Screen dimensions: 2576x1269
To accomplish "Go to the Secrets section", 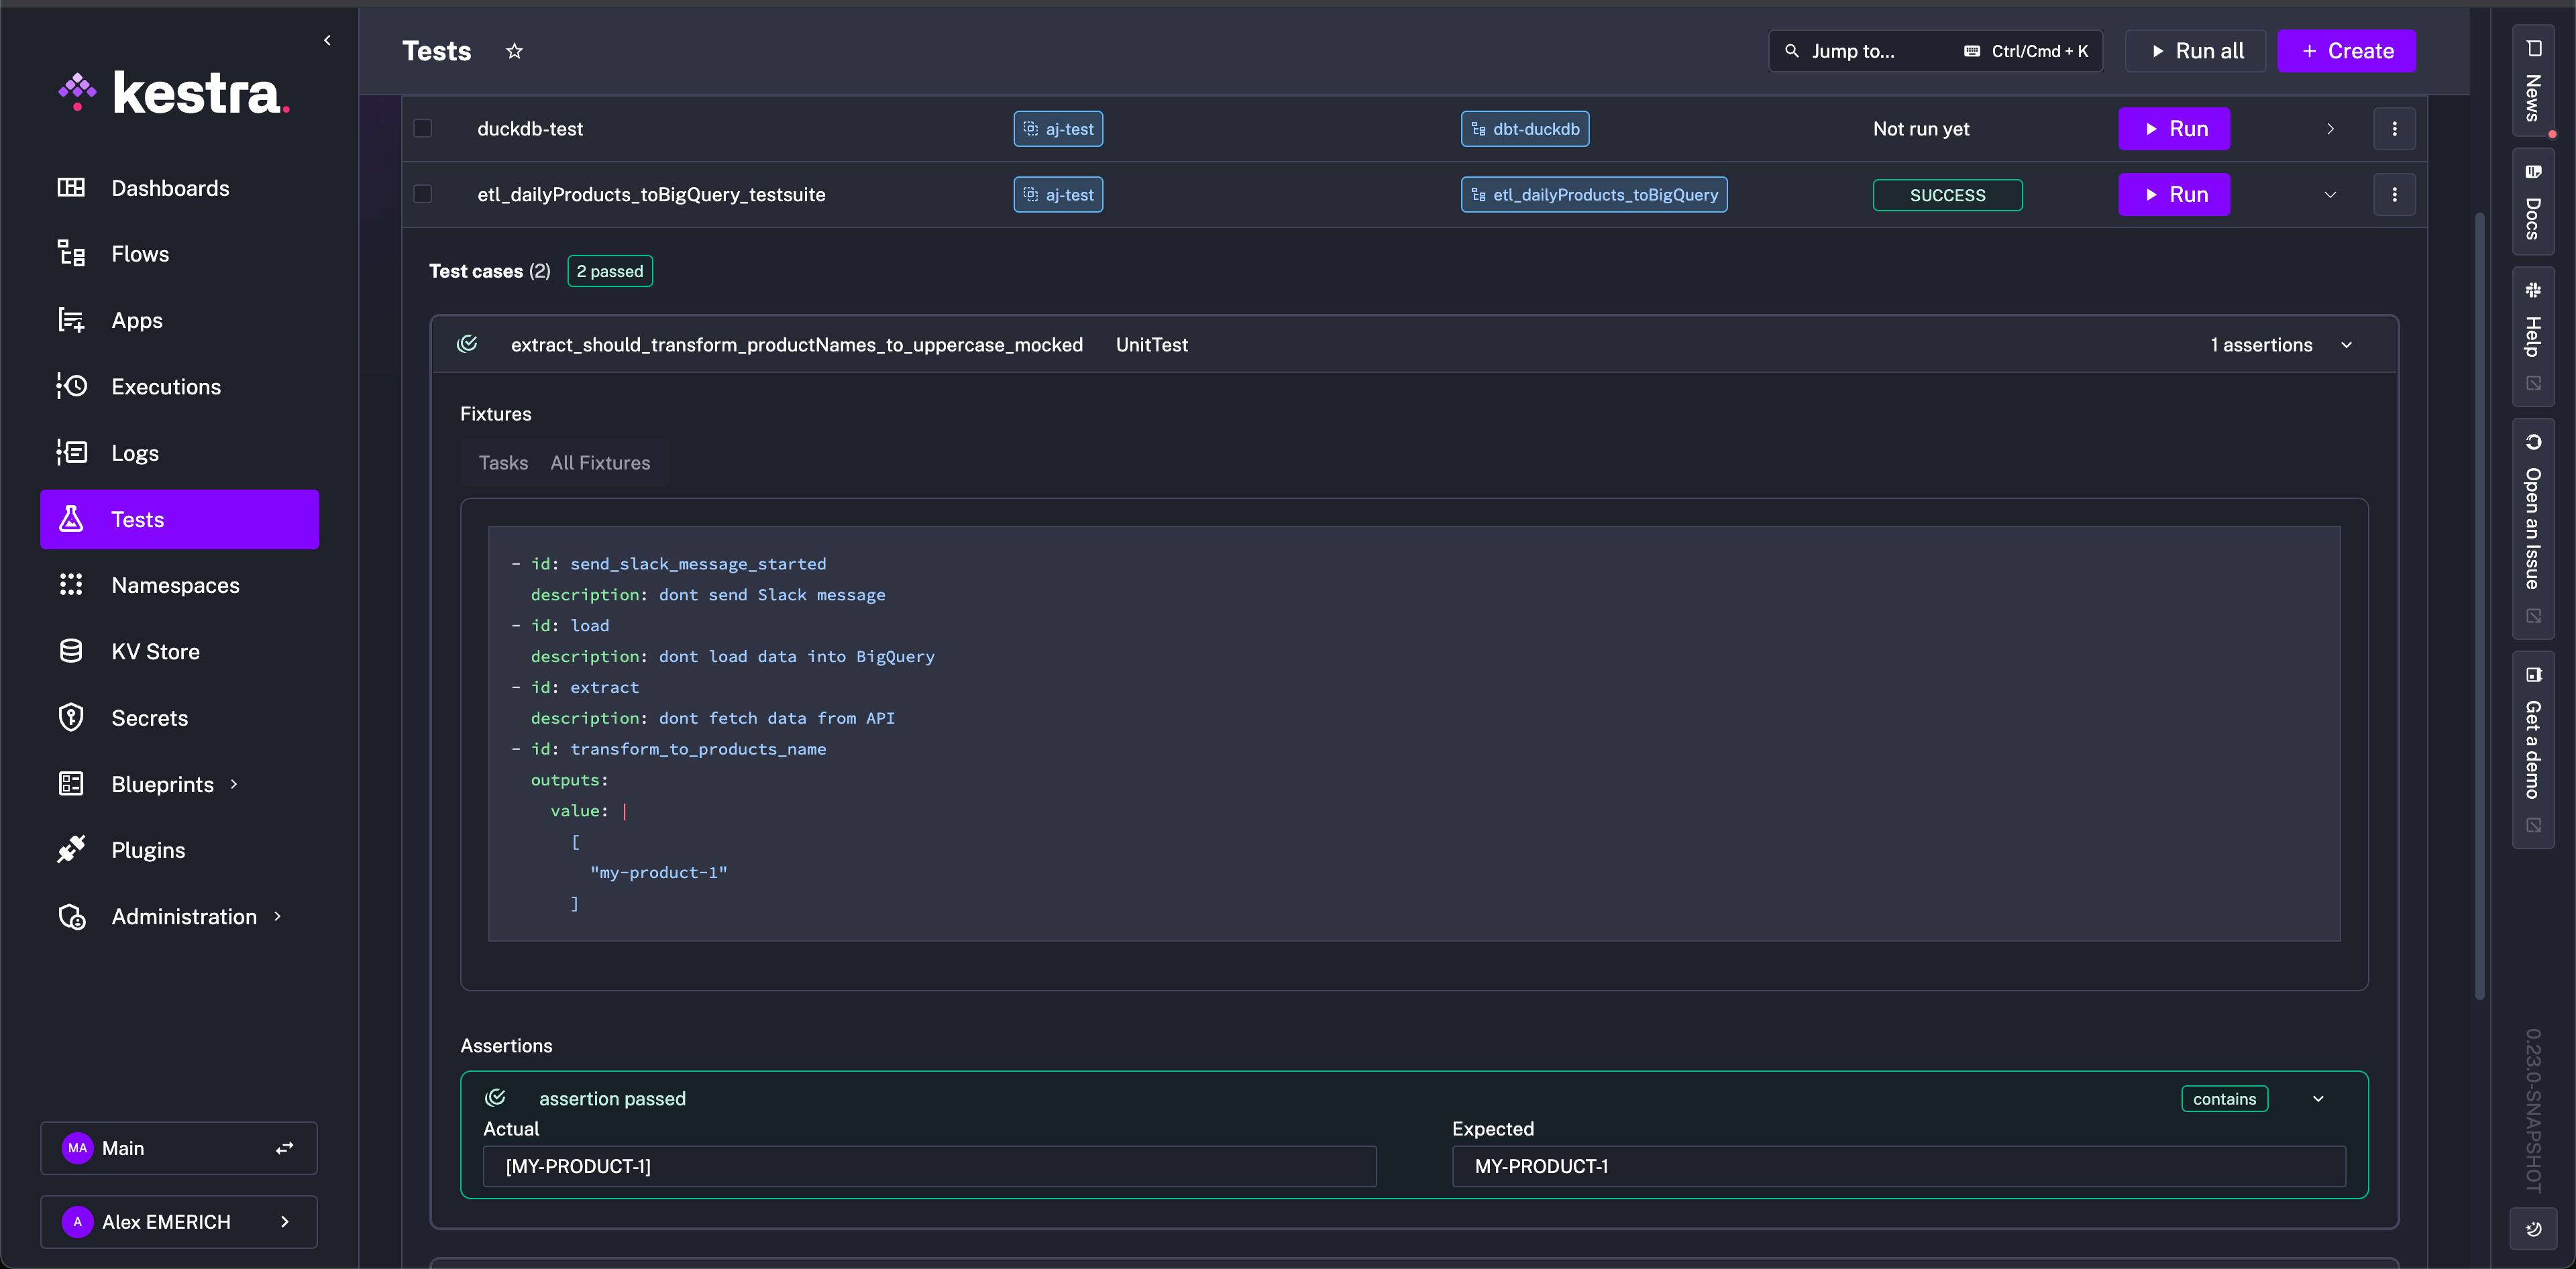I will 149,717.
